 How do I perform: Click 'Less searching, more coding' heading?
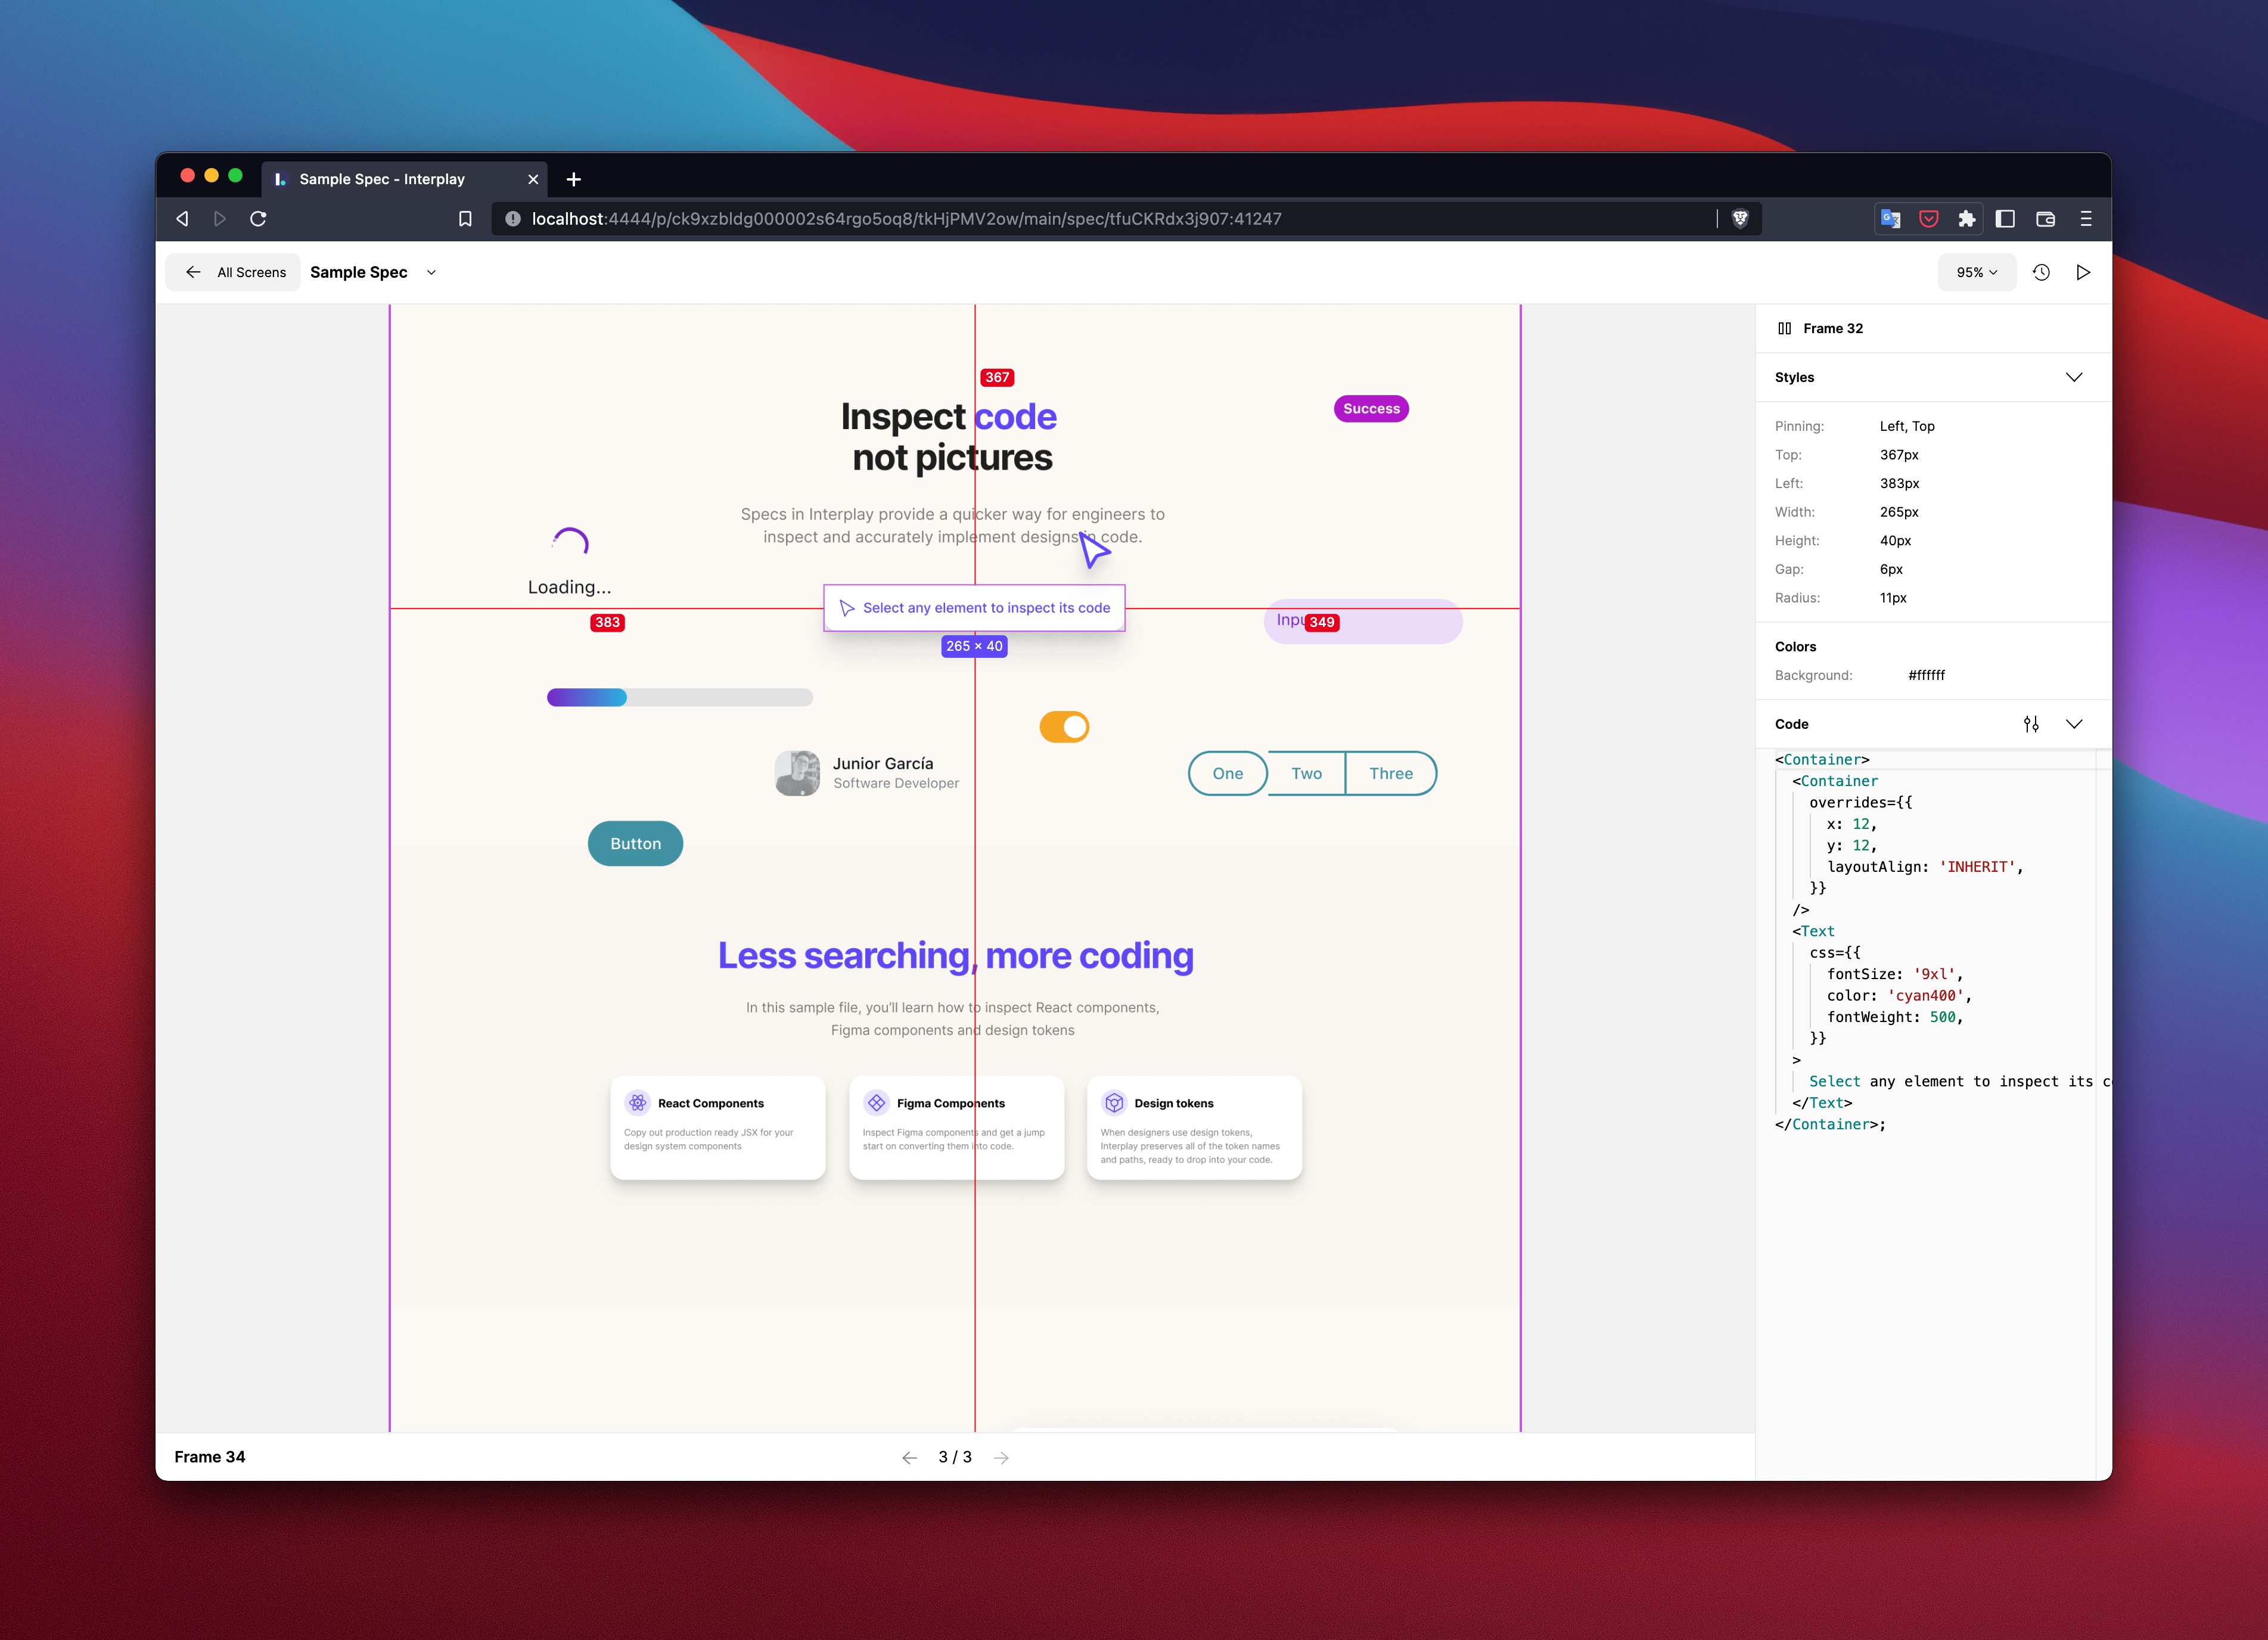pyautogui.click(x=955, y=956)
